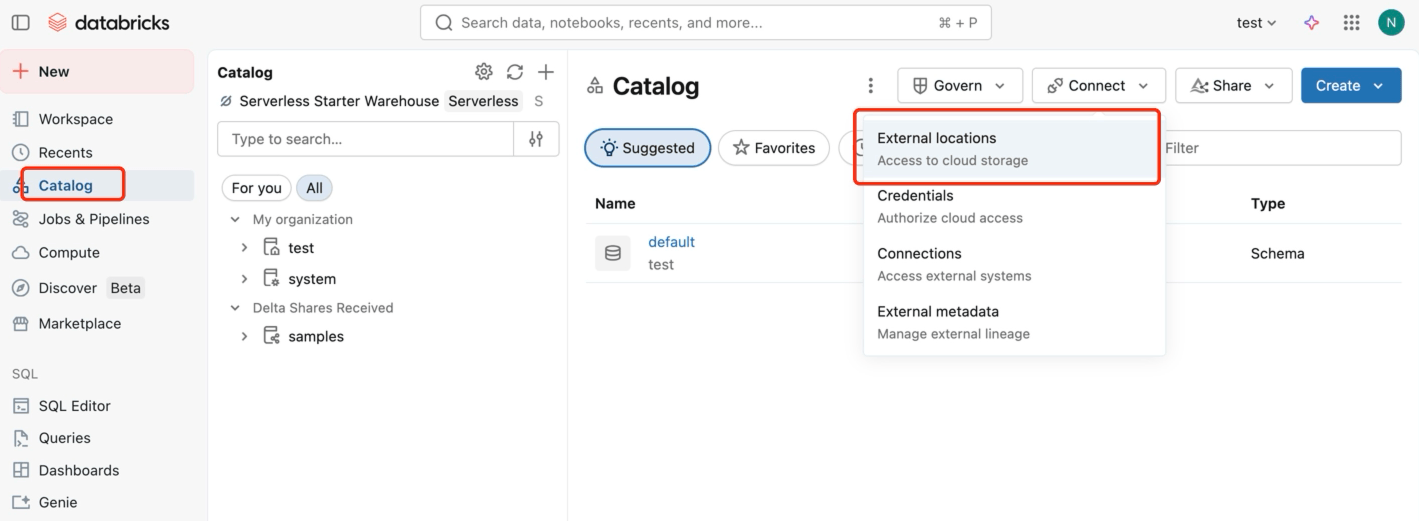Select the For you filter pill
The height and width of the screenshot is (521, 1419).
(257, 188)
